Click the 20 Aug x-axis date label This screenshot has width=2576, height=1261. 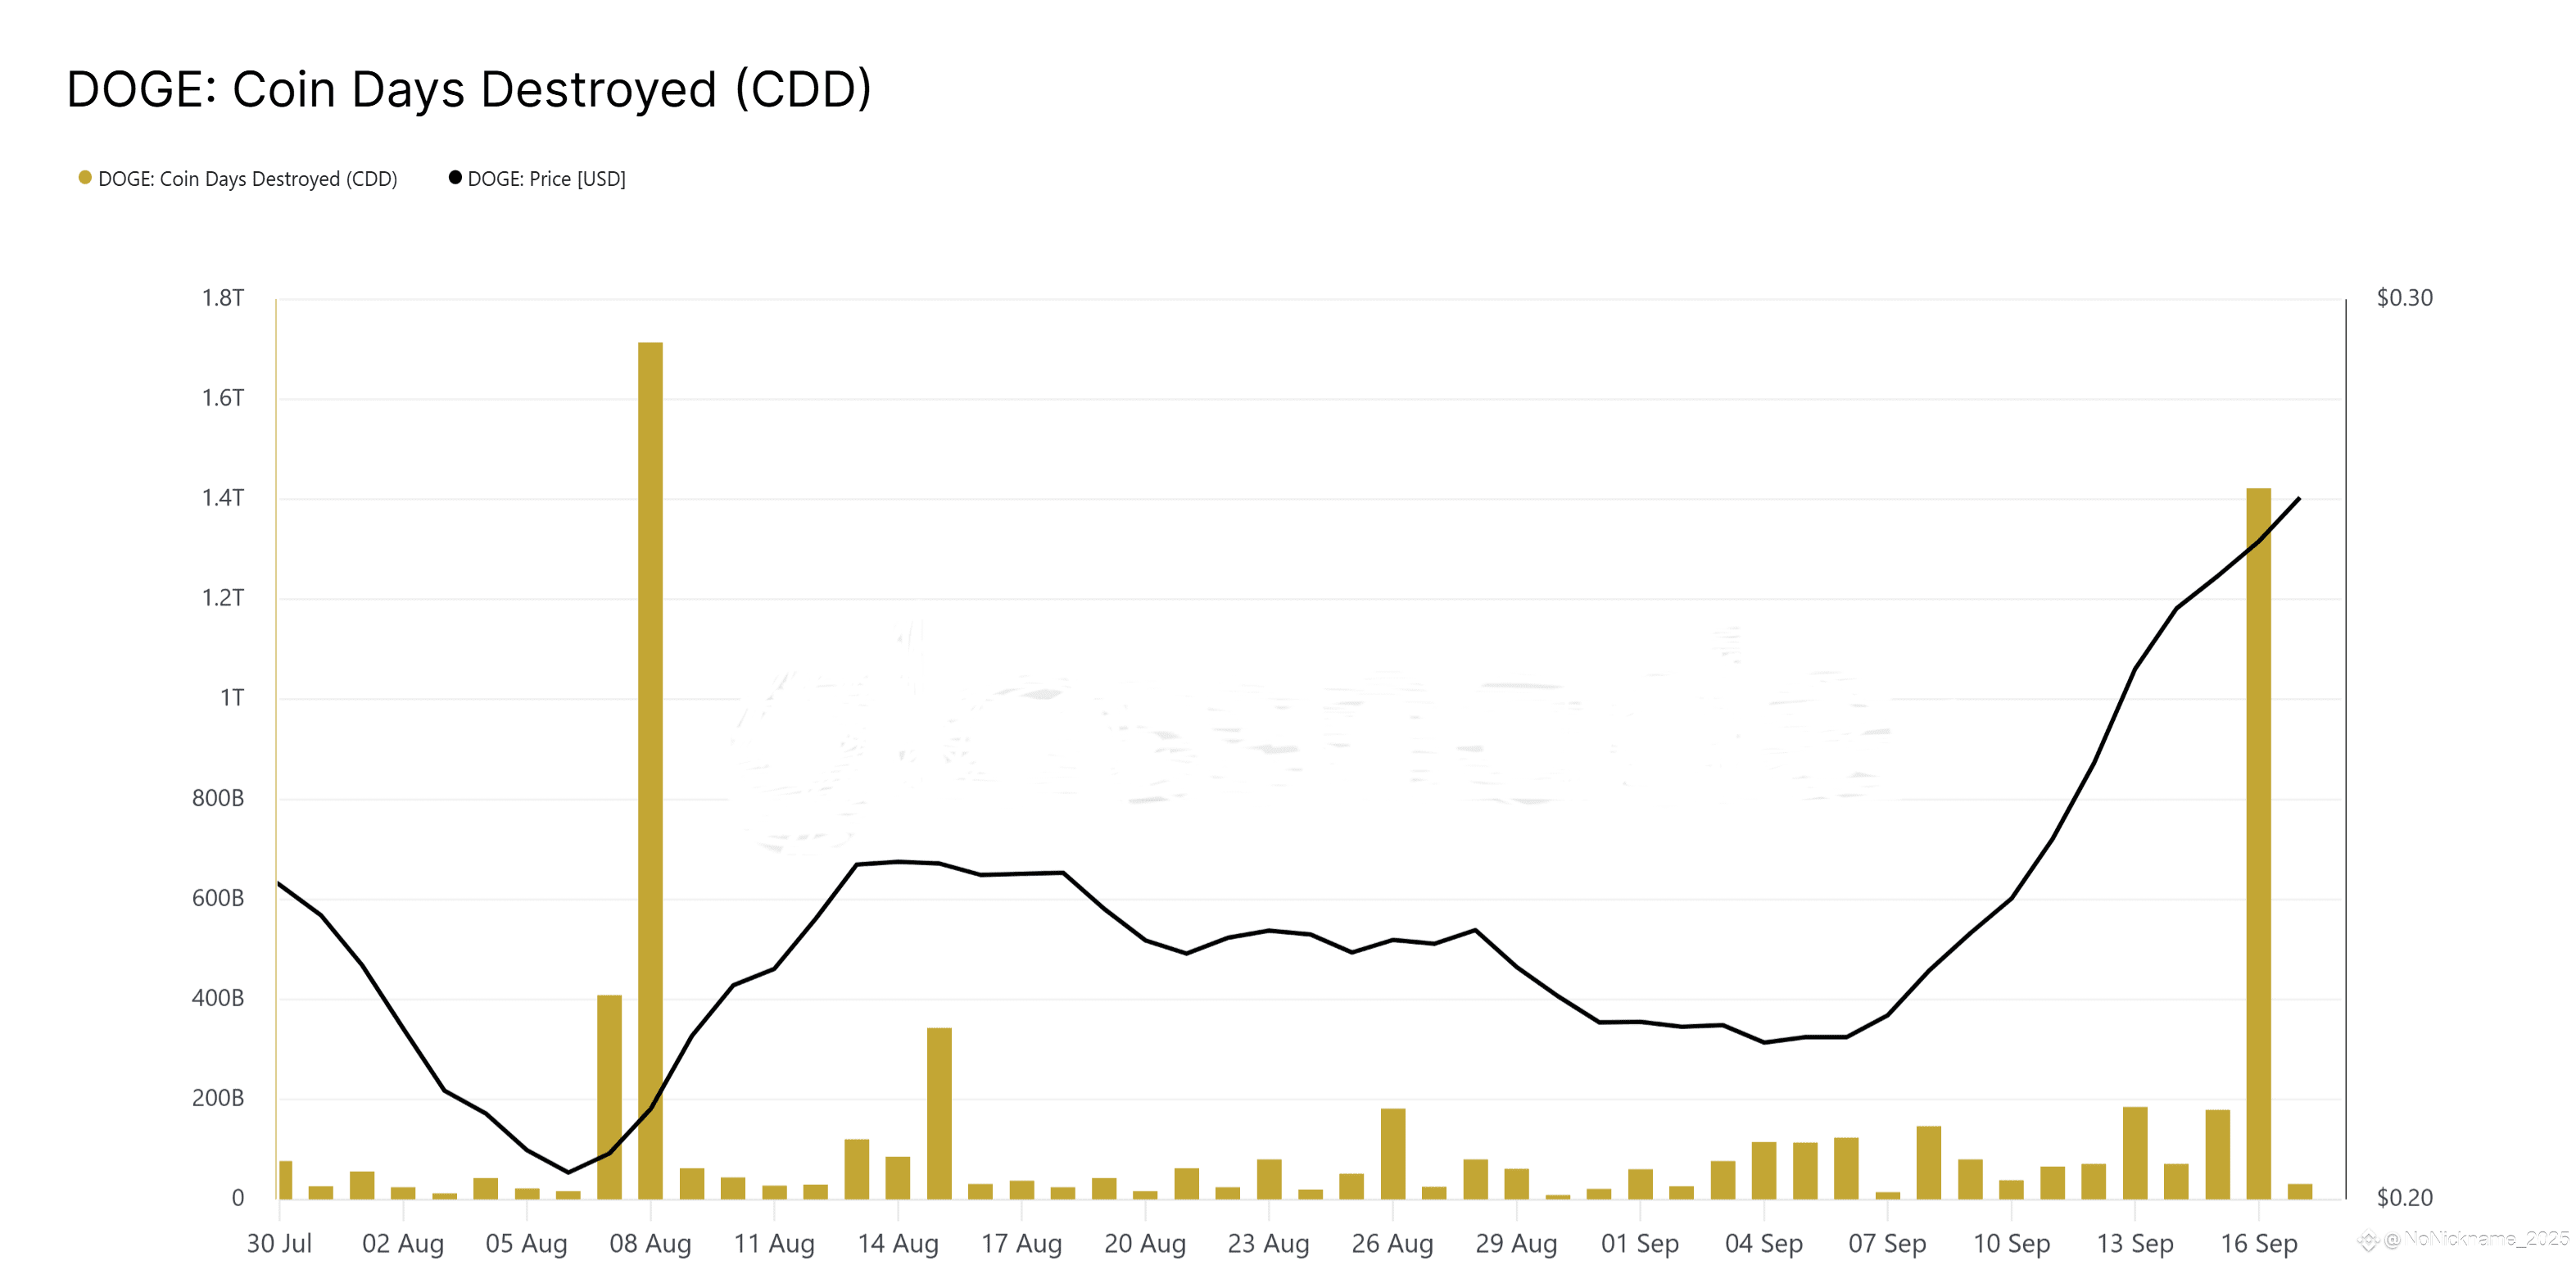[1145, 1243]
